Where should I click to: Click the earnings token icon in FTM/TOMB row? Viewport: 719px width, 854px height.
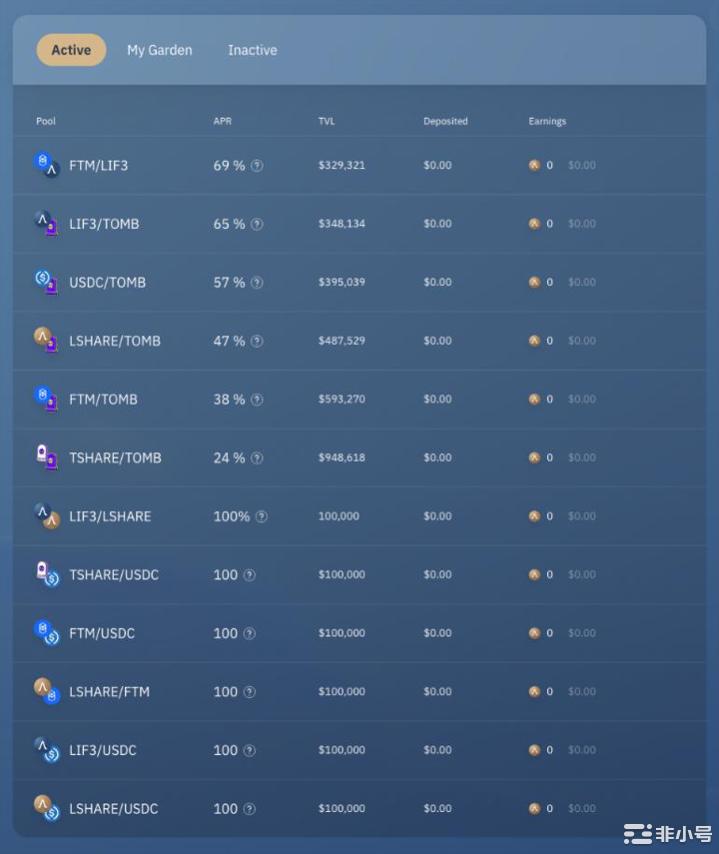click(534, 399)
